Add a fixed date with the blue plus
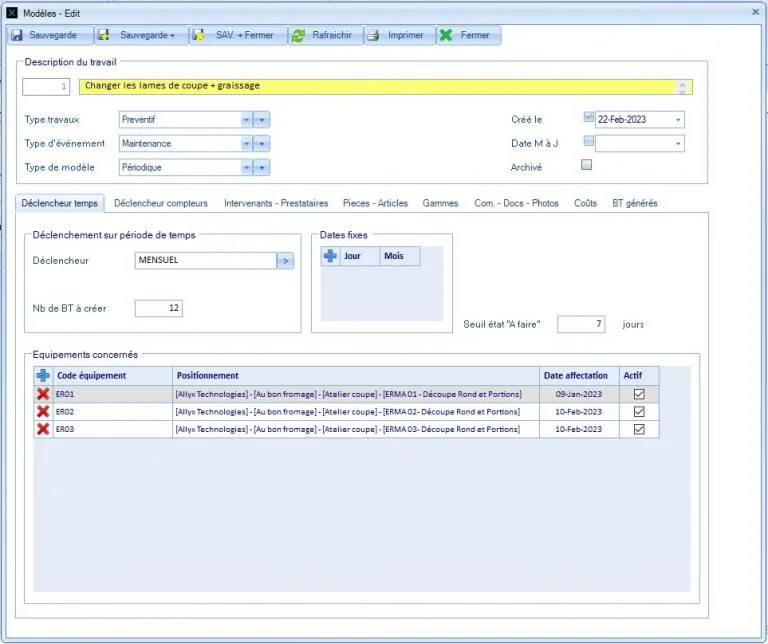Viewport: 768px width, 644px height. [x=330, y=256]
